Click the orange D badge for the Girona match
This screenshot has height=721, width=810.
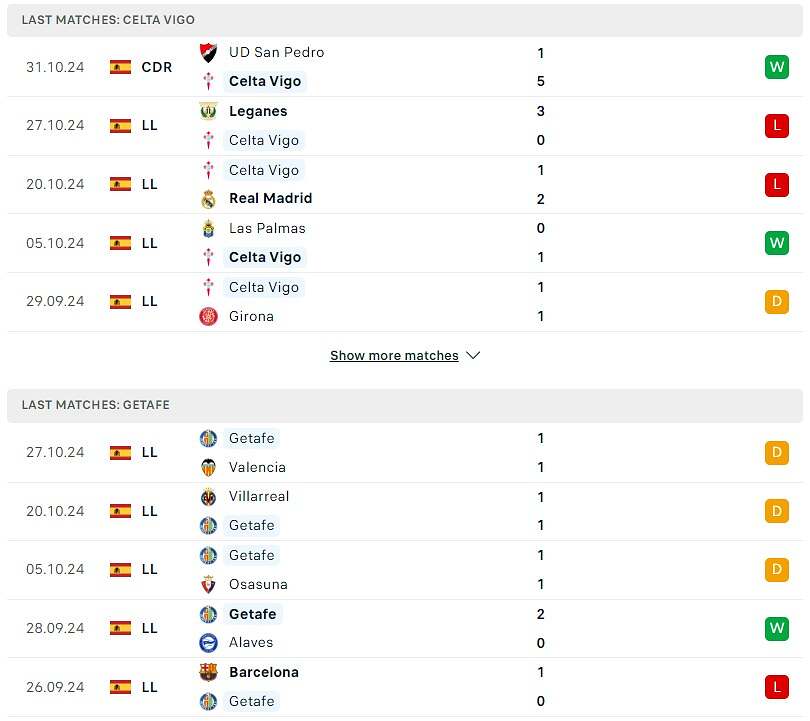(x=776, y=302)
